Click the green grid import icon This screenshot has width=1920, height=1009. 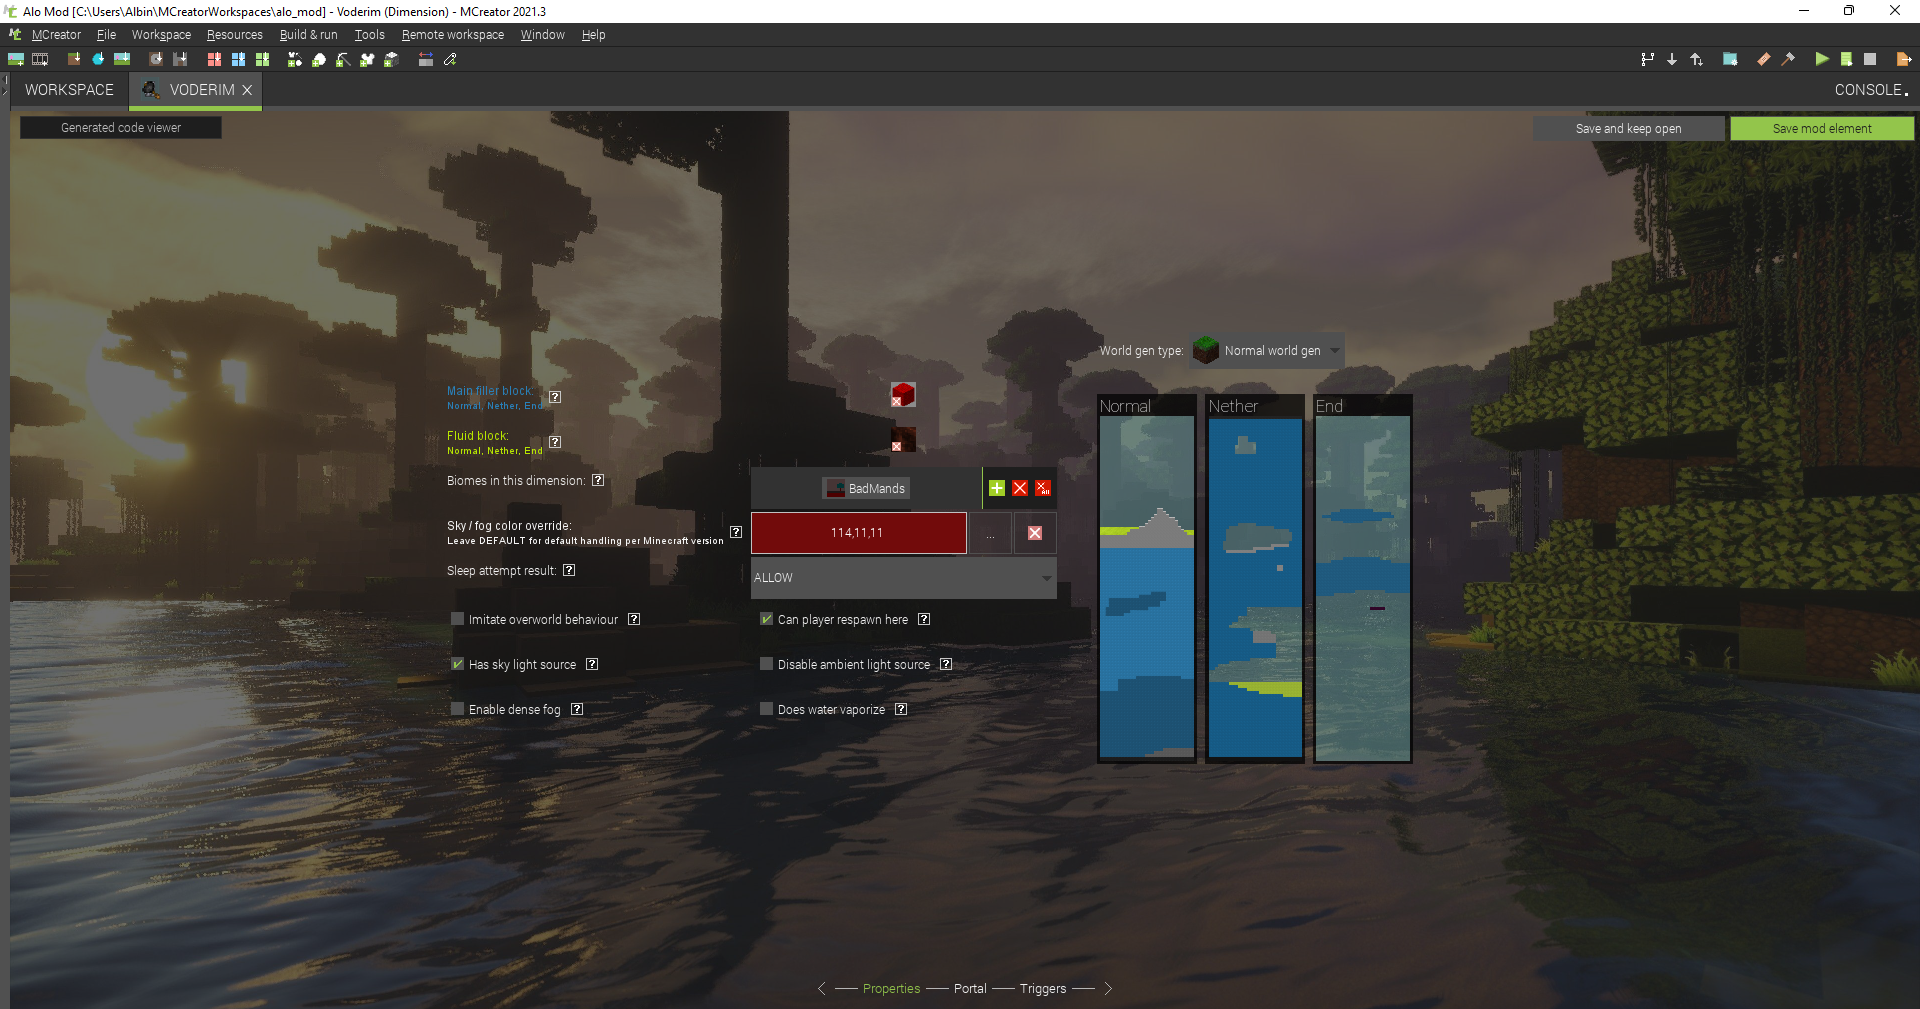[x=262, y=59]
